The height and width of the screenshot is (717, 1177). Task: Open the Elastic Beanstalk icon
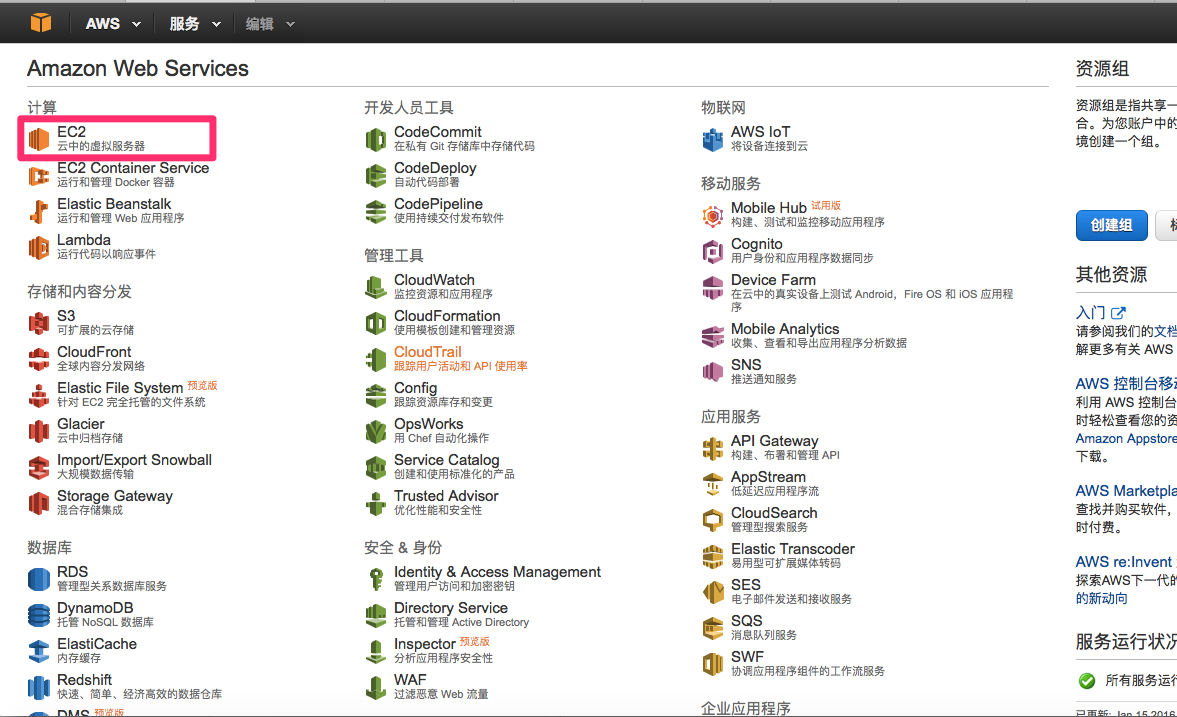click(39, 211)
